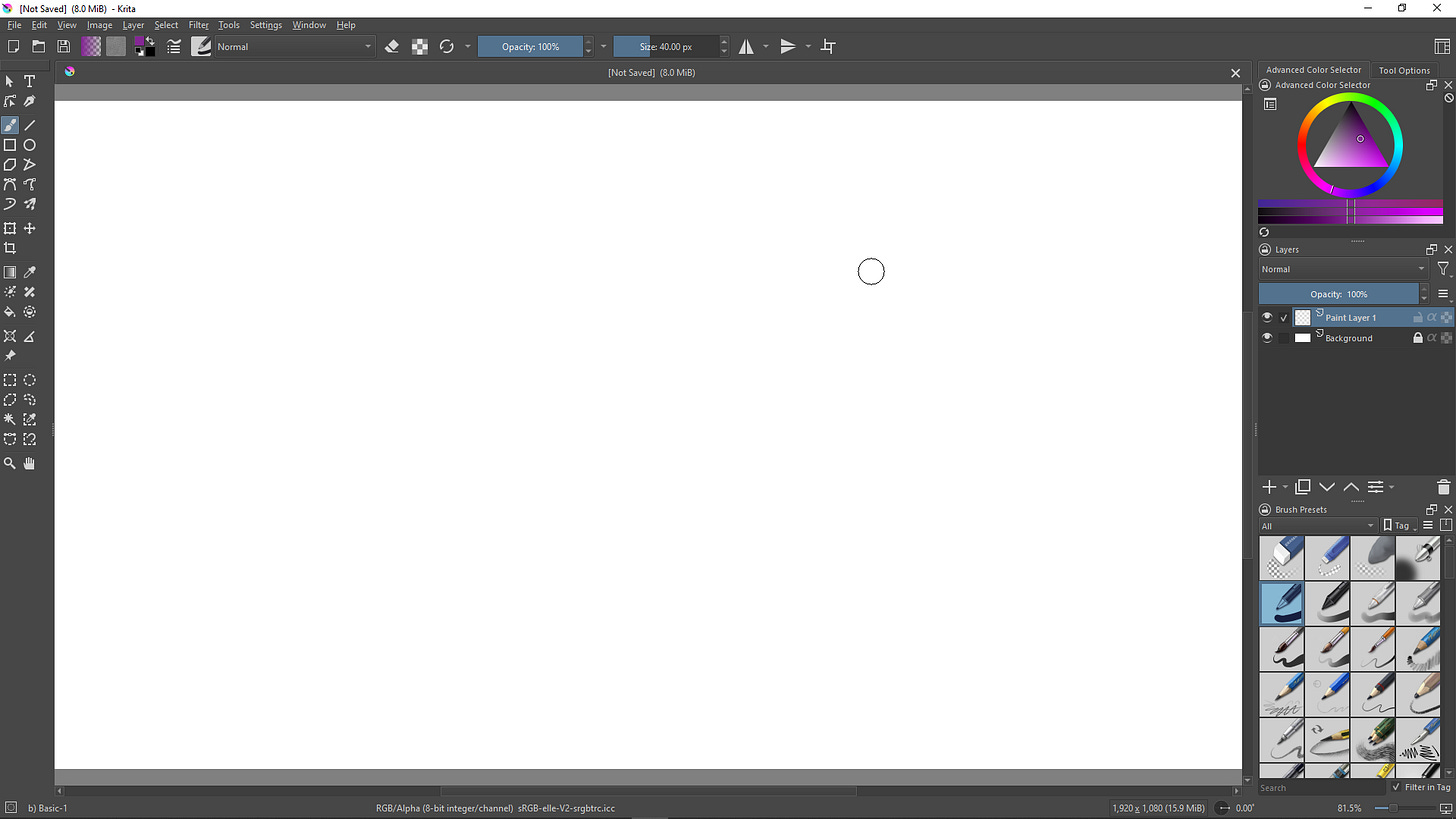Open the brush preset chooser in toolbar
Image resolution: width=1456 pixels, height=819 pixels.
(x=201, y=46)
